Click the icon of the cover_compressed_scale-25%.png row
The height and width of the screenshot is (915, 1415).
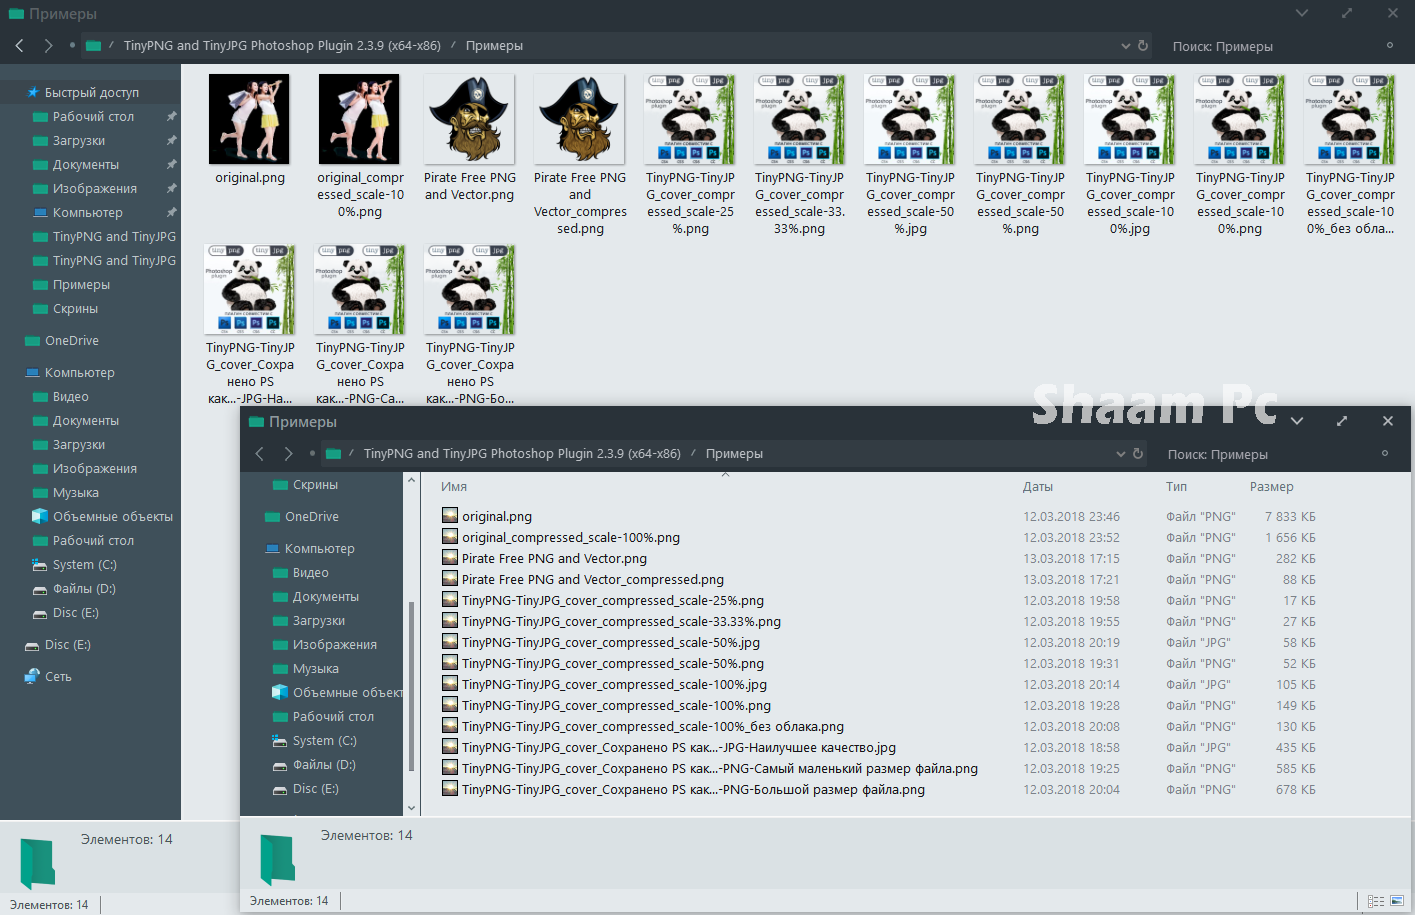point(450,600)
